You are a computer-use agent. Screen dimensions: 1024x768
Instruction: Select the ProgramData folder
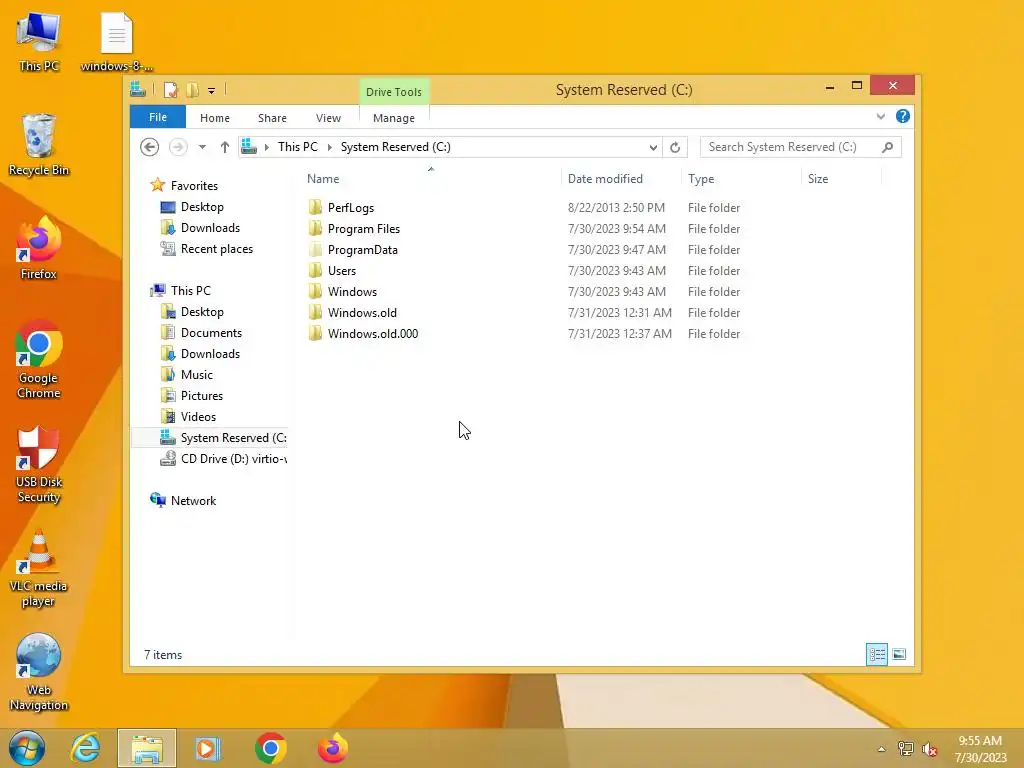tap(362, 249)
